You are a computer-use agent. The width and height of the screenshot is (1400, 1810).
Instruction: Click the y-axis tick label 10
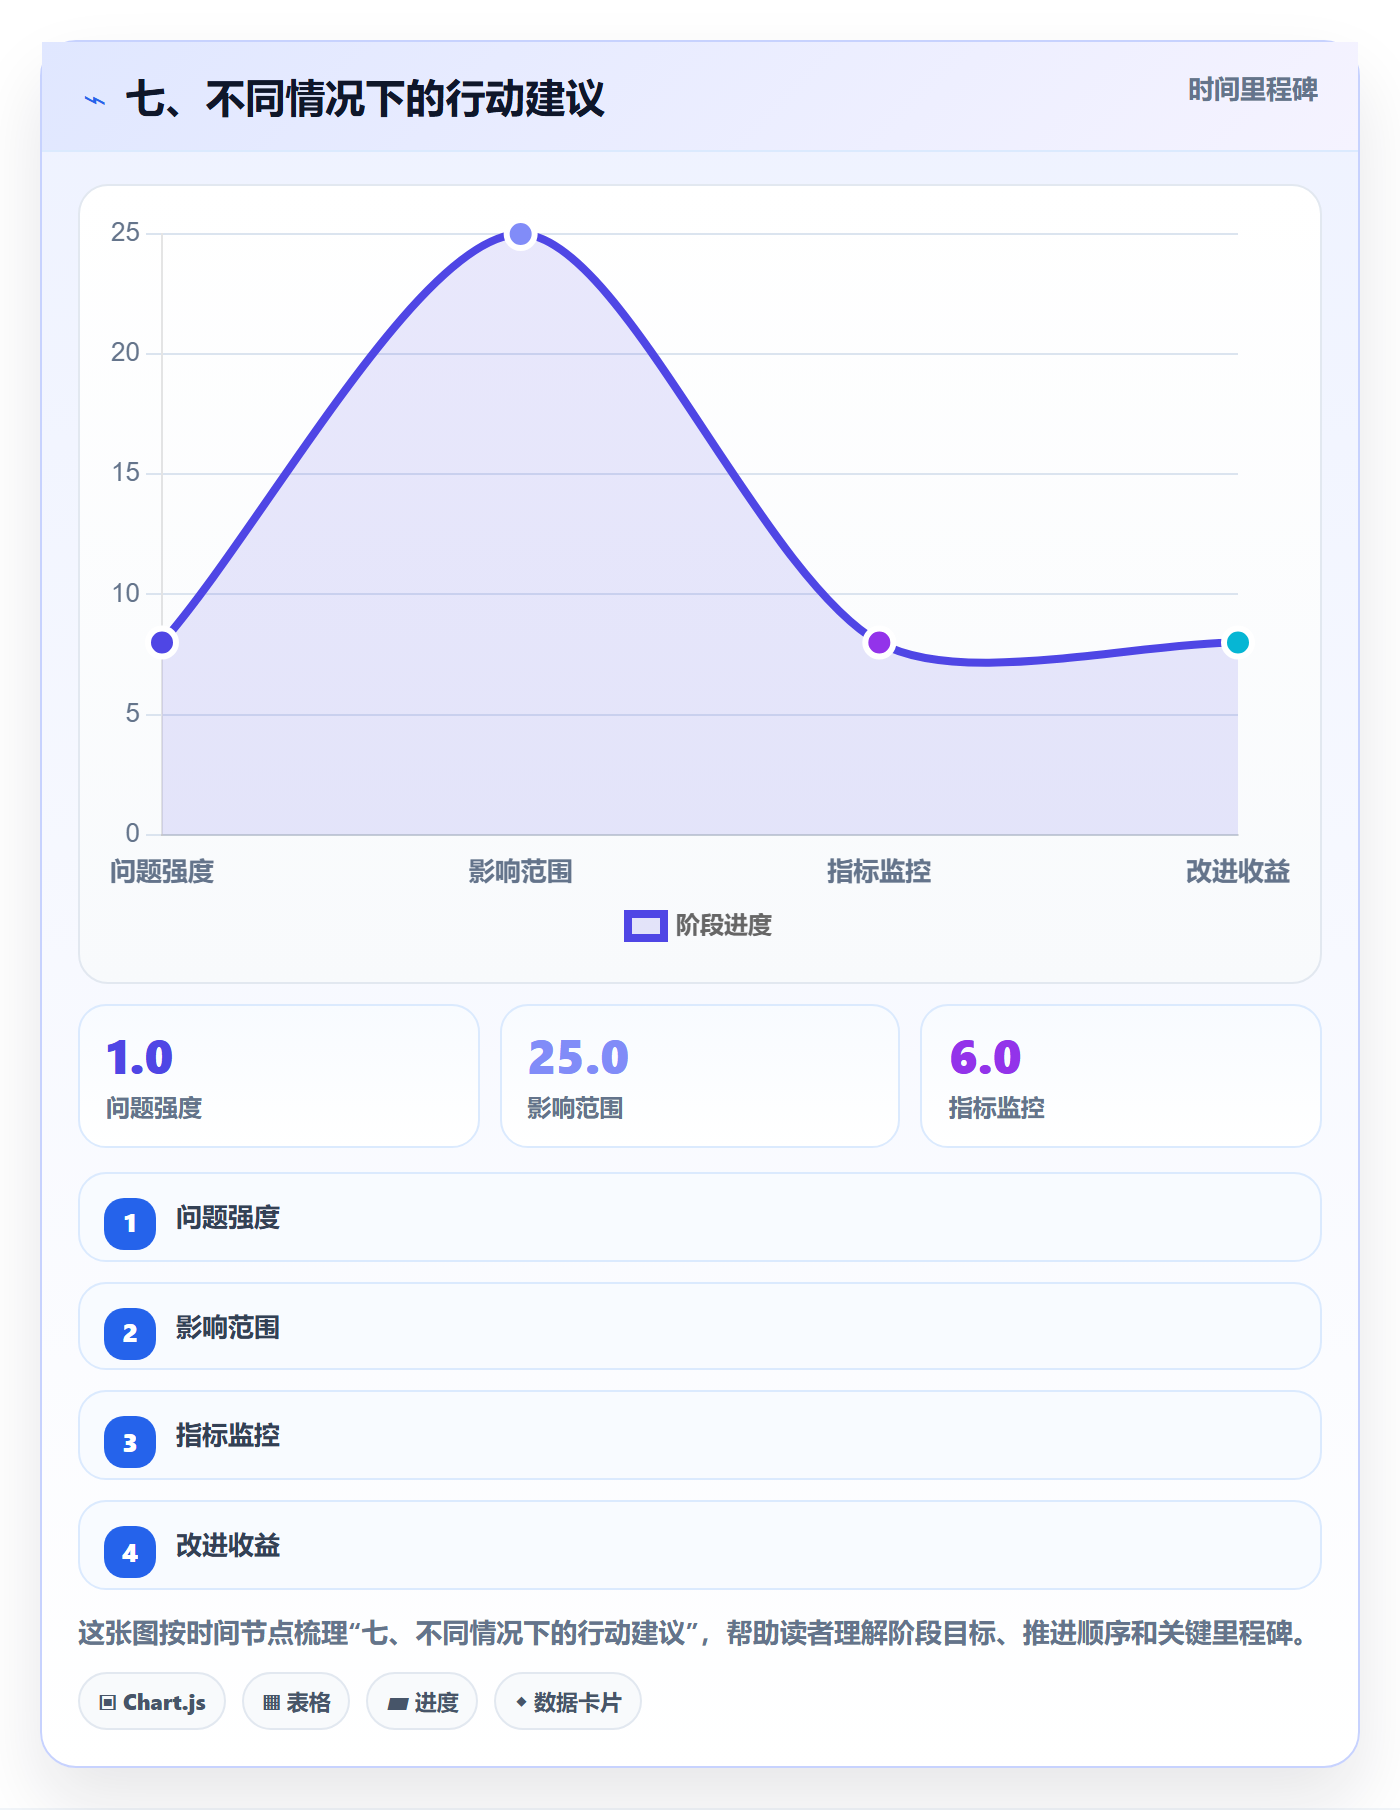coord(125,594)
